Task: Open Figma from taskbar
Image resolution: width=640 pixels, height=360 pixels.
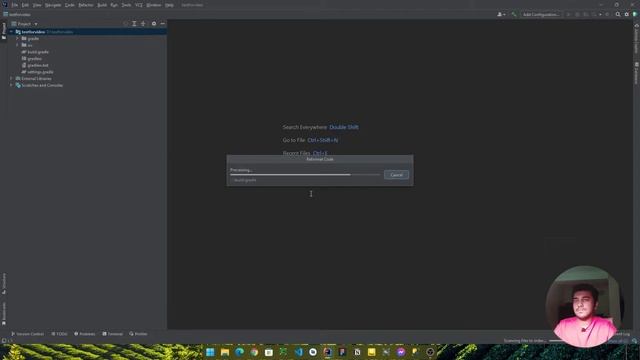Action: click(x=342, y=352)
